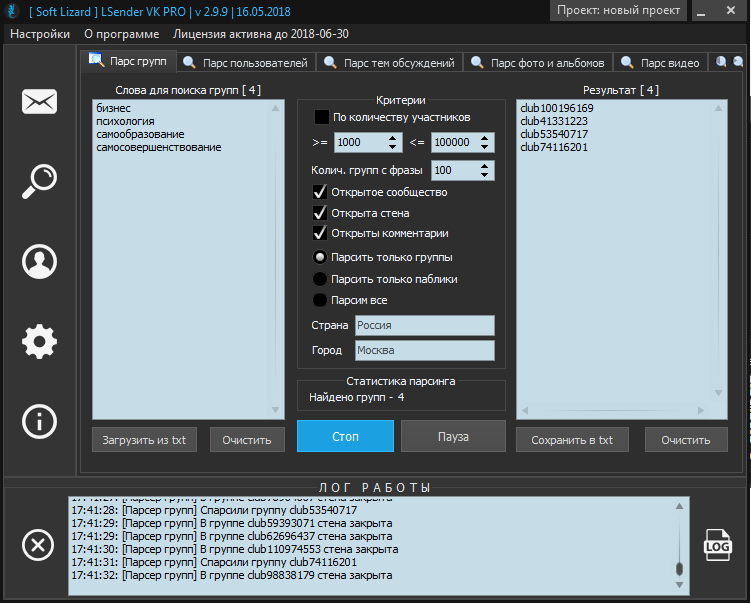Uncheck Открытое сообщество checkbox
Viewport: 751px width, 605px height.
click(x=319, y=192)
